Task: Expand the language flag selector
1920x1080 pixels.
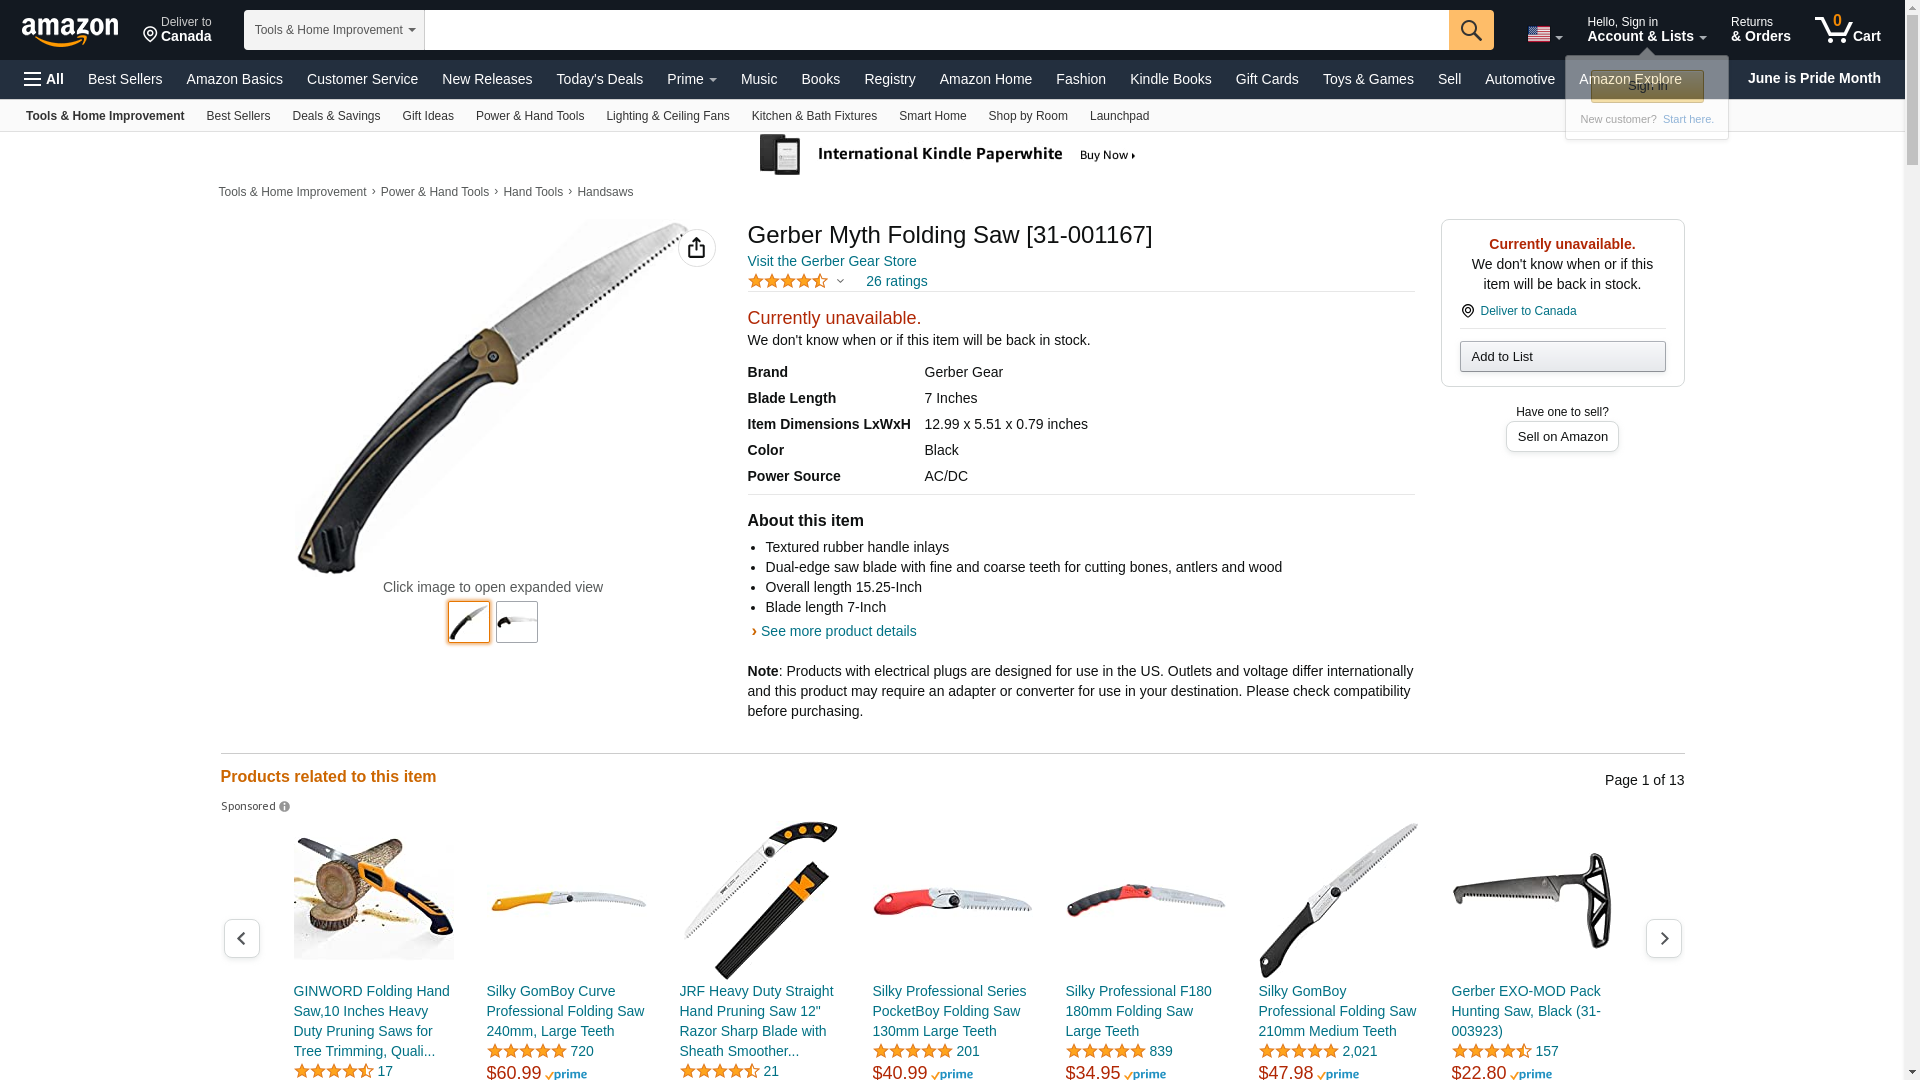Action: point(1545,34)
